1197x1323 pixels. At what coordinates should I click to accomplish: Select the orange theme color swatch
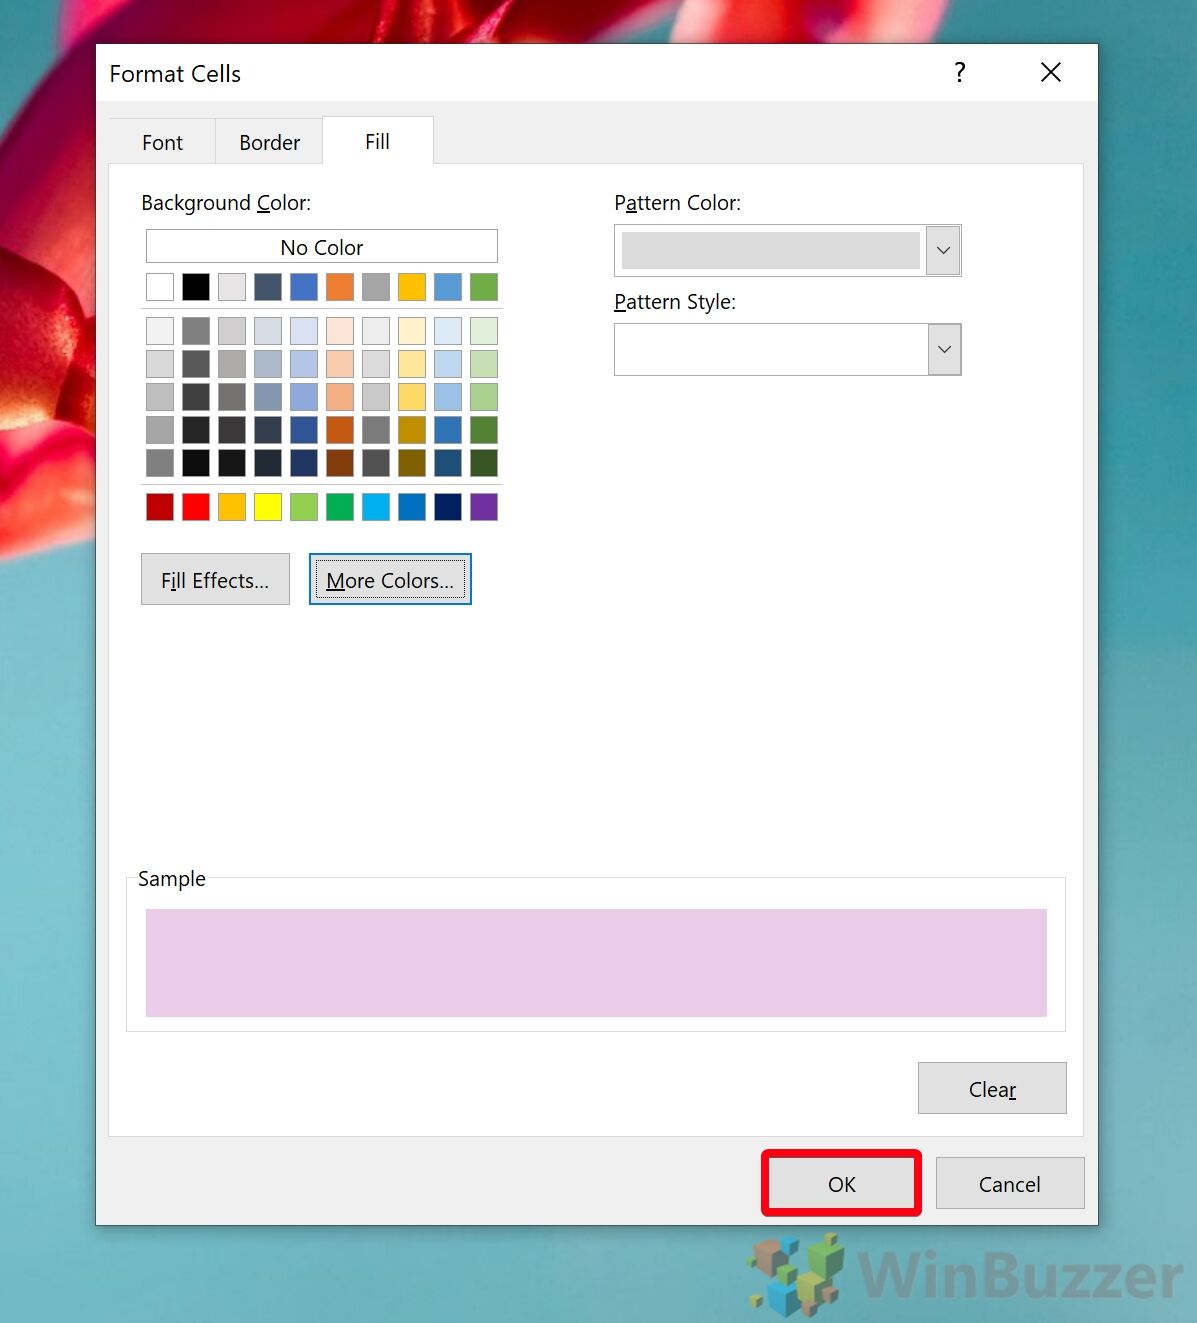pyautogui.click(x=340, y=287)
